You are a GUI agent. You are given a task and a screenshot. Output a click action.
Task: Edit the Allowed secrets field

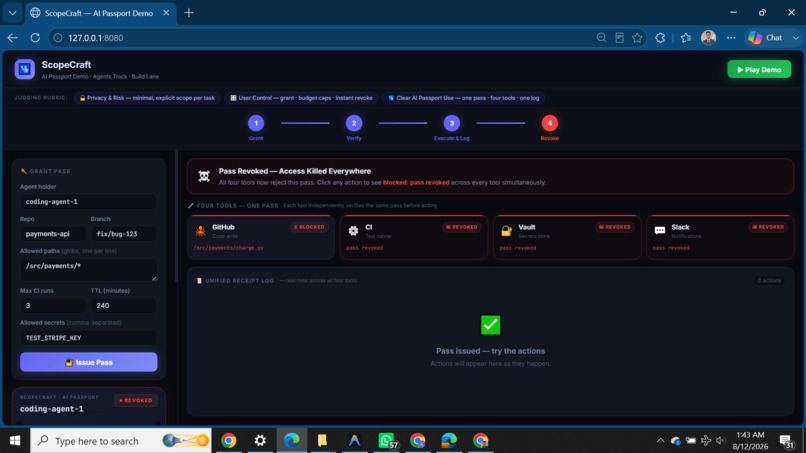[x=88, y=338]
